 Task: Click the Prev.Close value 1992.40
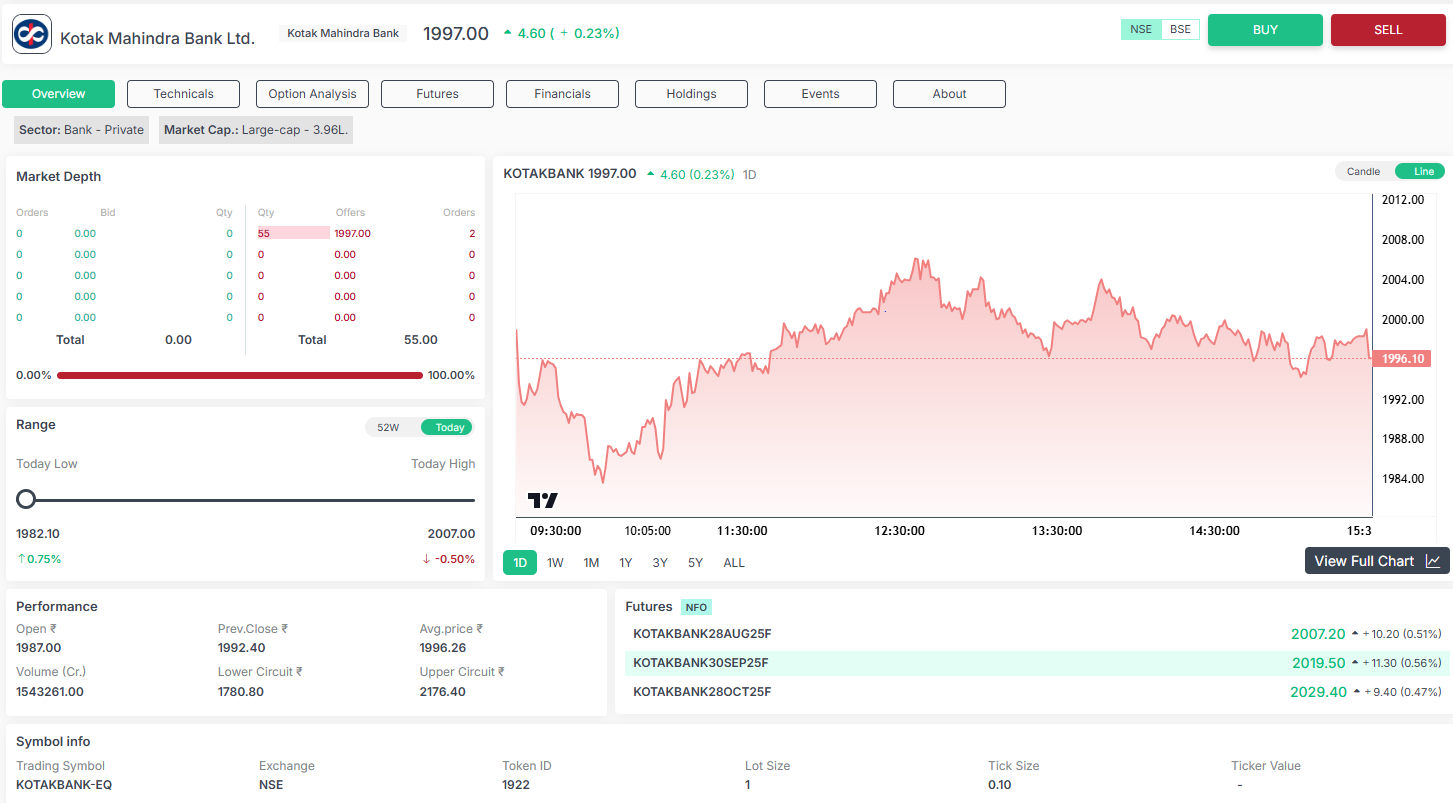coord(241,648)
